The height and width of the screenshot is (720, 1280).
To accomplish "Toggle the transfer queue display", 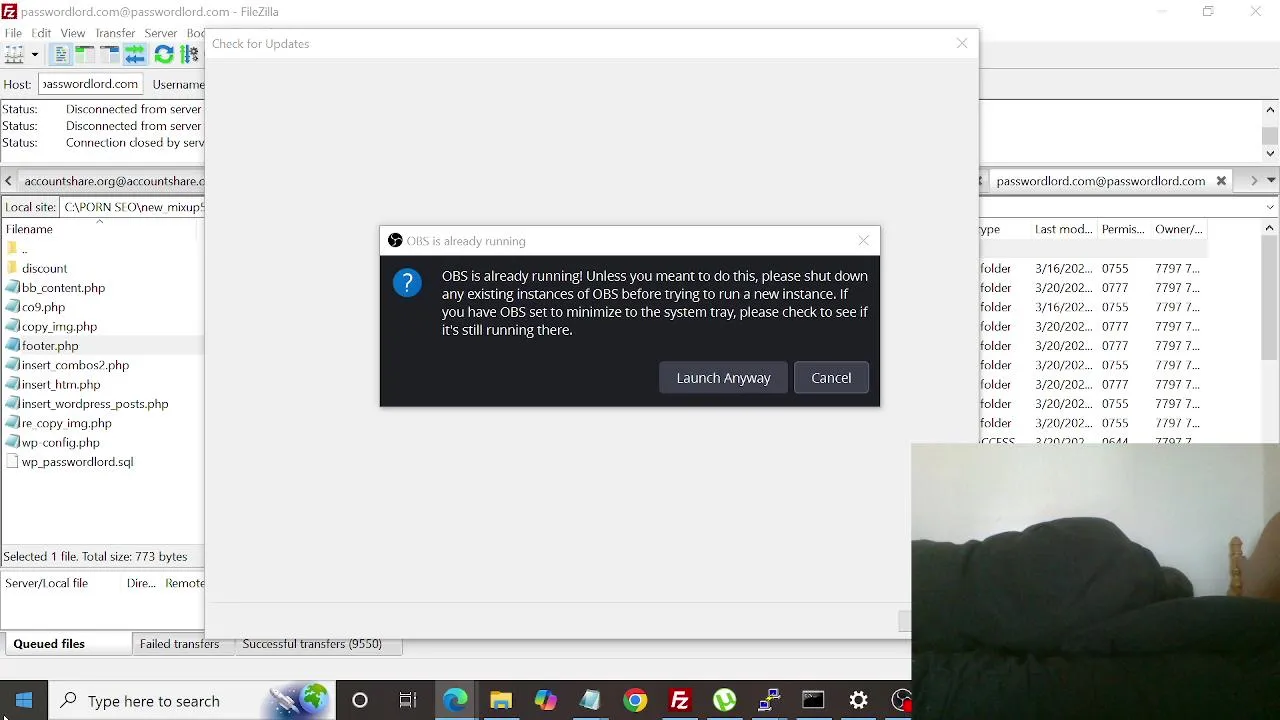I will [x=135, y=55].
